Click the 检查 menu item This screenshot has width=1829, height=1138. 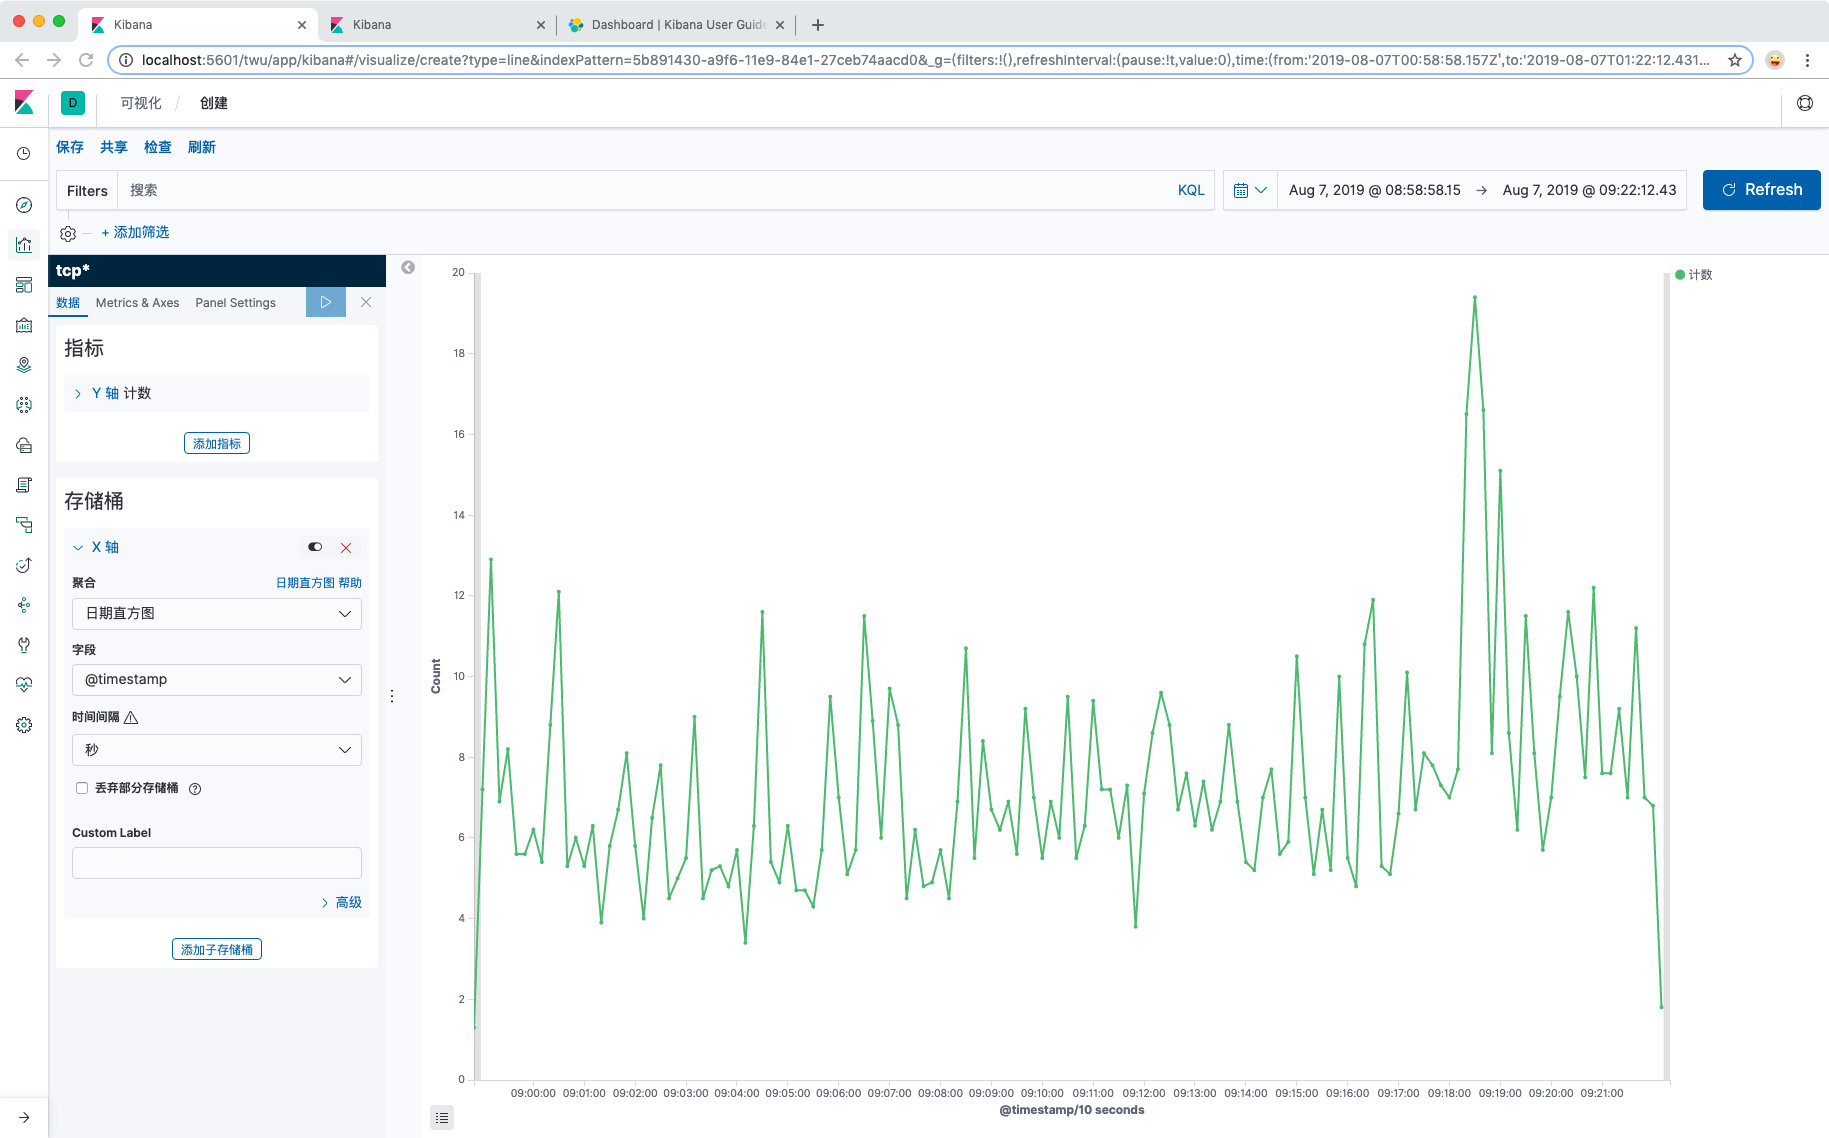[x=158, y=147]
